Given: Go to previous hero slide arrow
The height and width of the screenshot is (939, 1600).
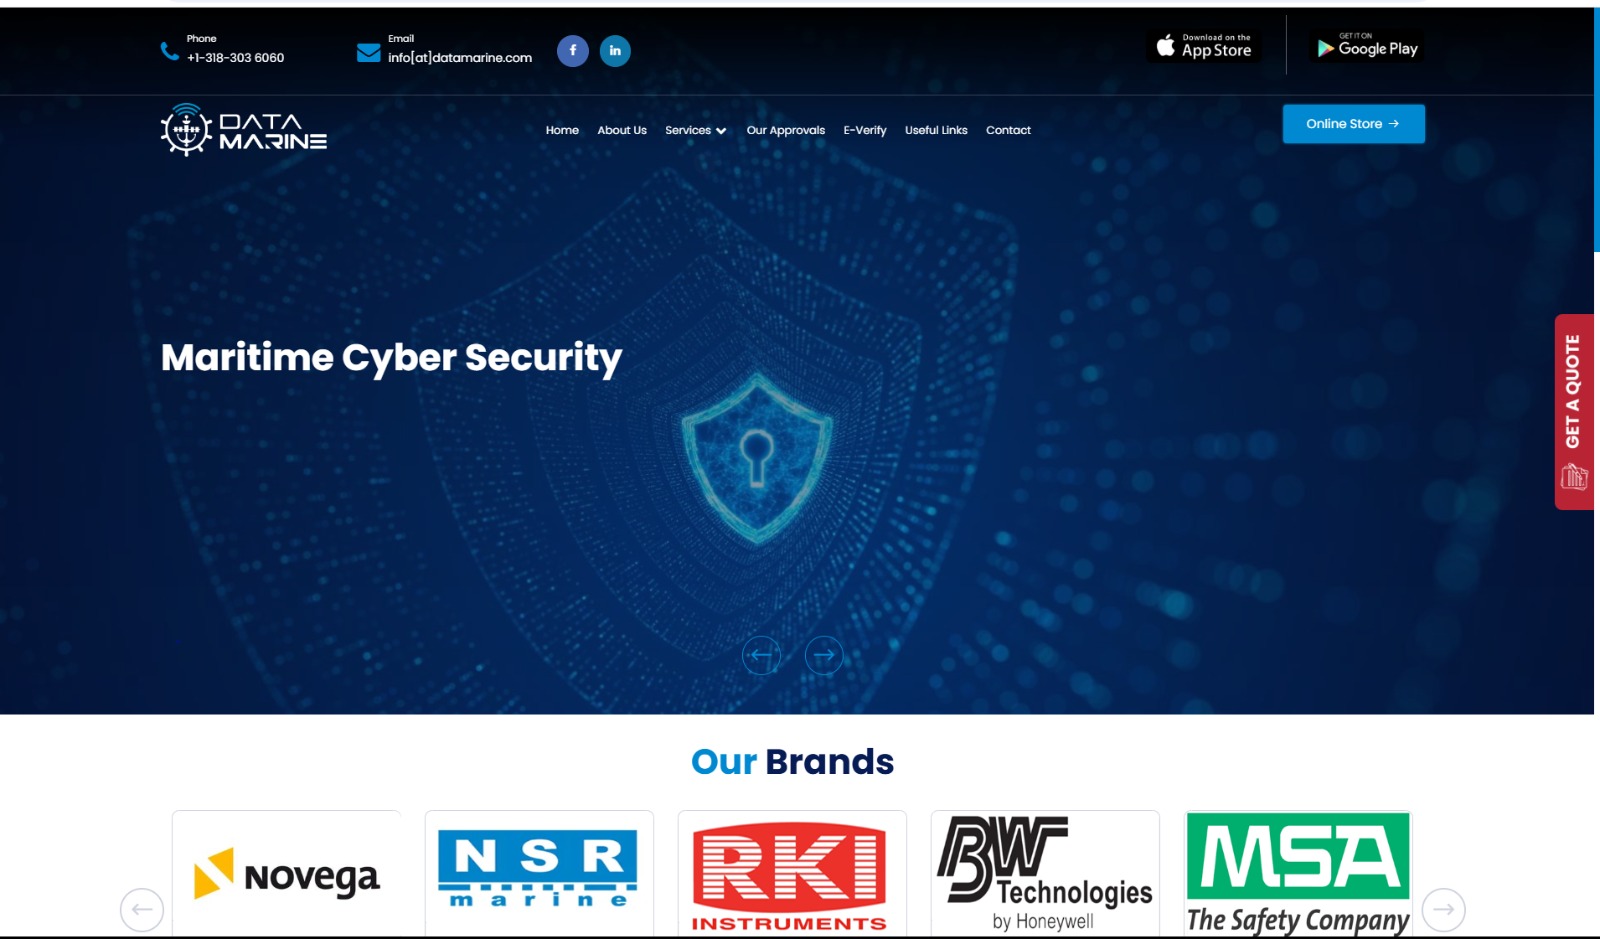Looking at the screenshot, I should [x=761, y=656].
